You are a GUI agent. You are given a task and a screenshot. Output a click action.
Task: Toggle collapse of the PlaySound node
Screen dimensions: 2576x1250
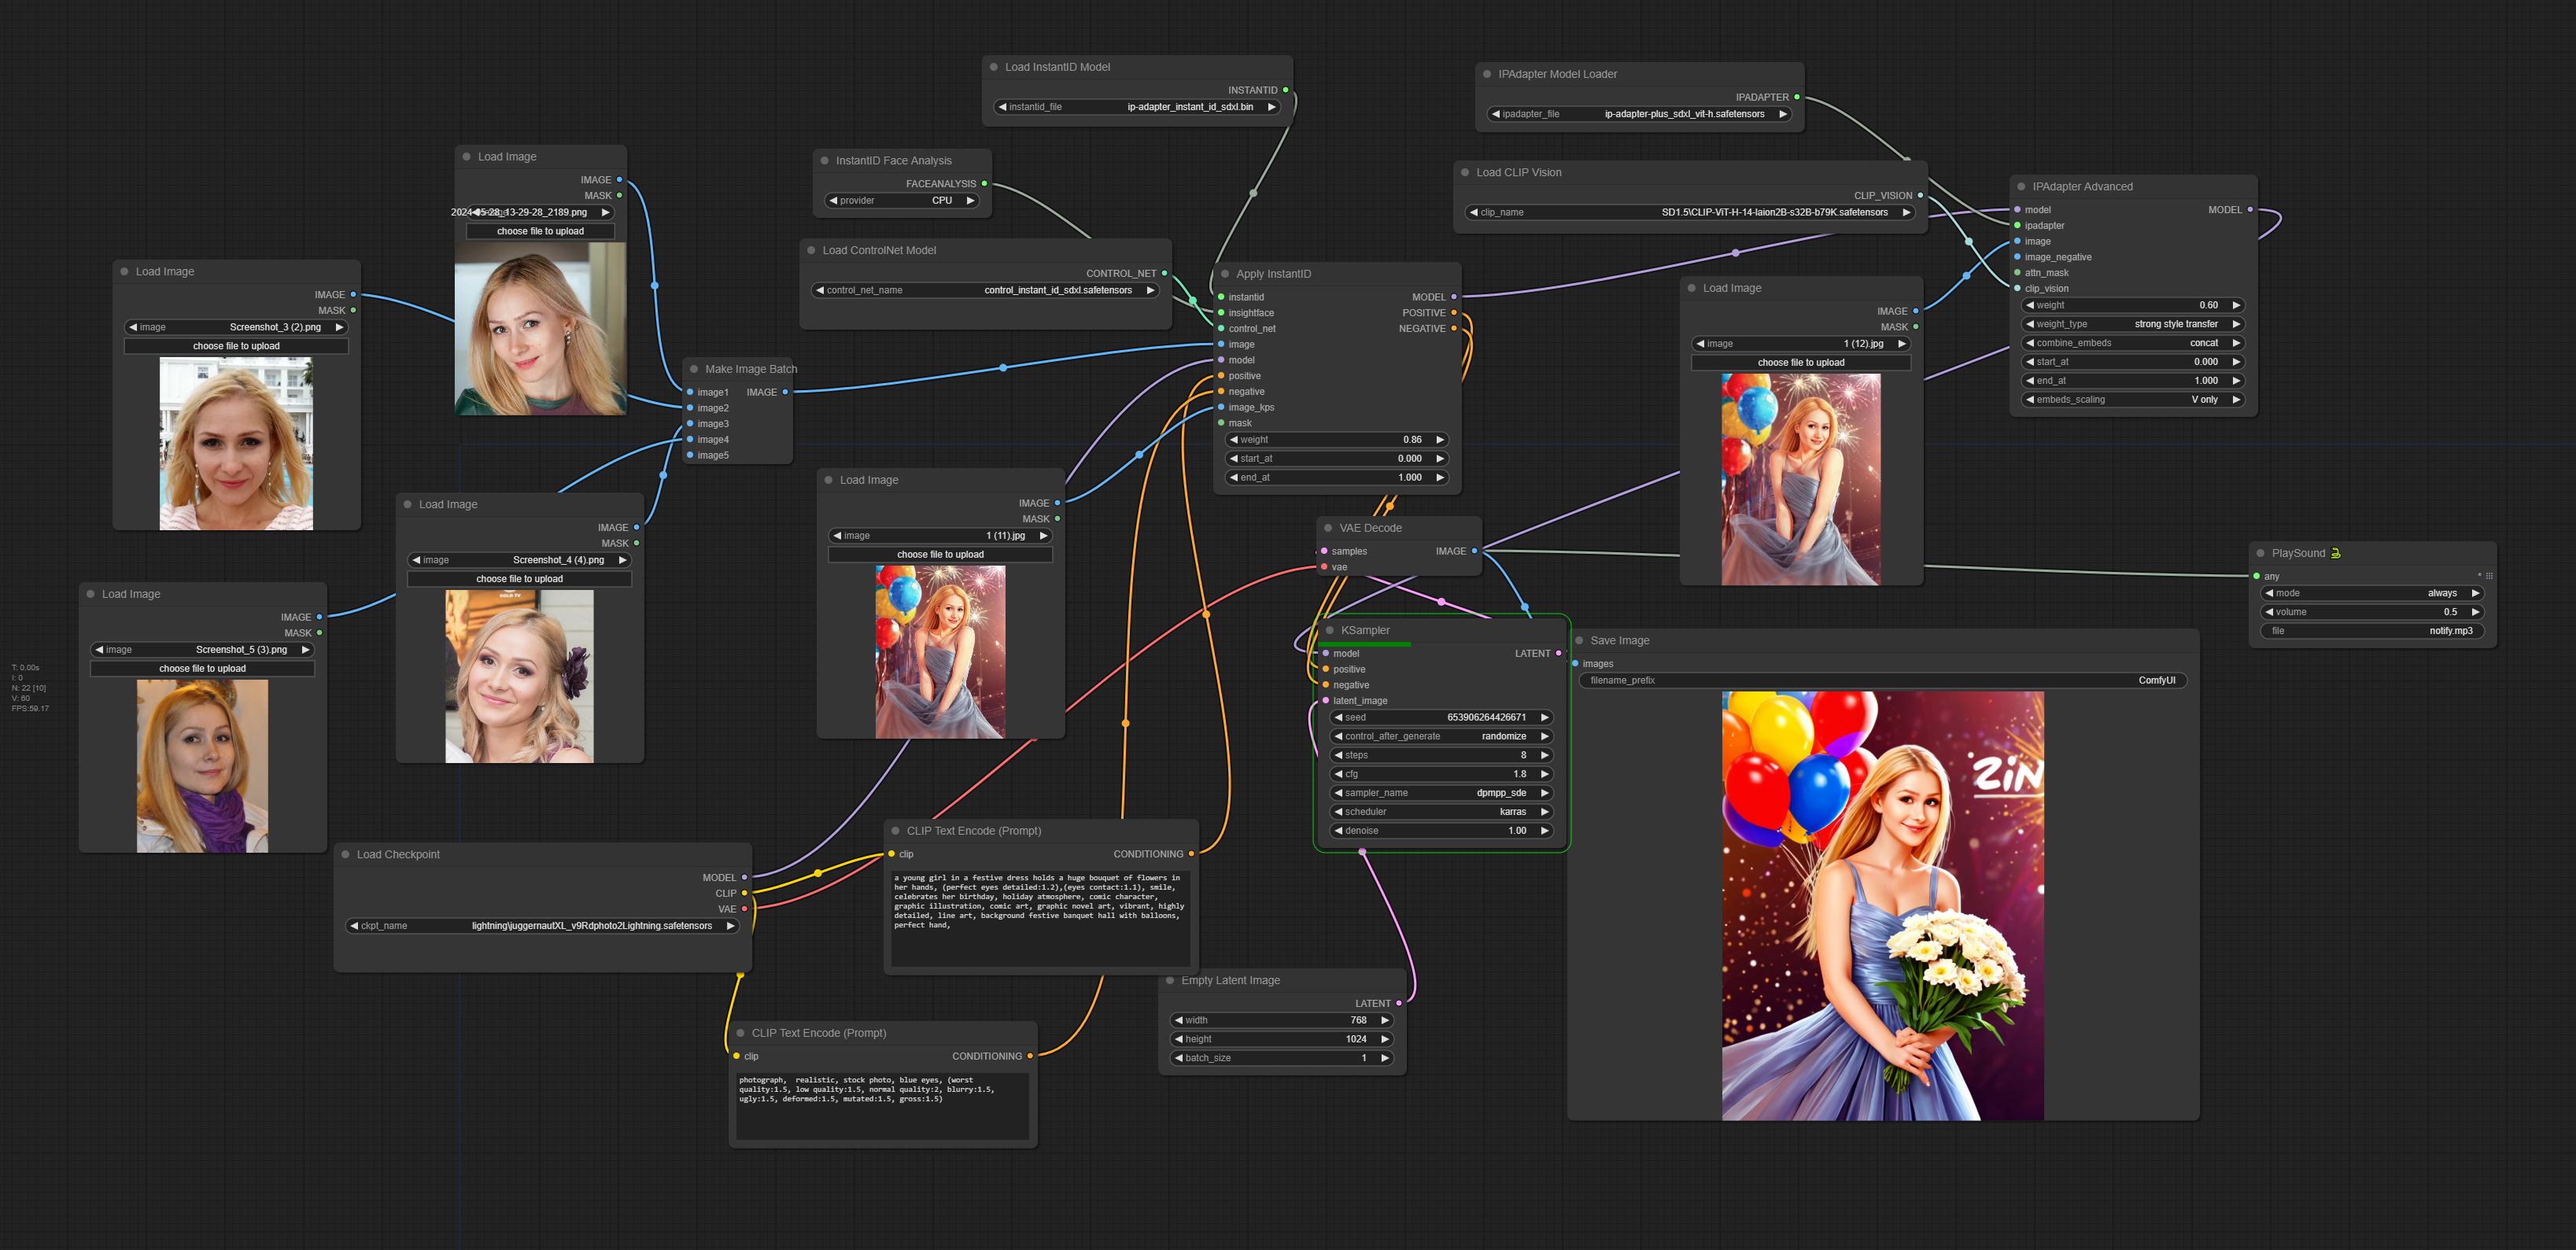(2260, 553)
